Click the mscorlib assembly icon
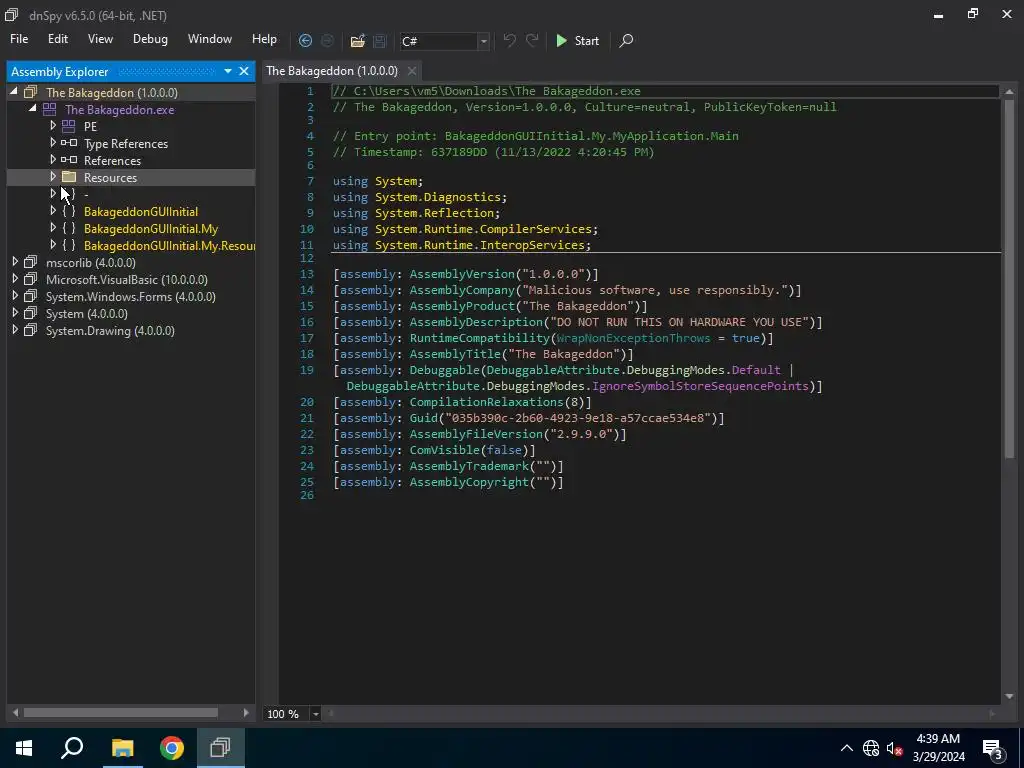This screenshot has width=1024, height=768. pos(30,262)
